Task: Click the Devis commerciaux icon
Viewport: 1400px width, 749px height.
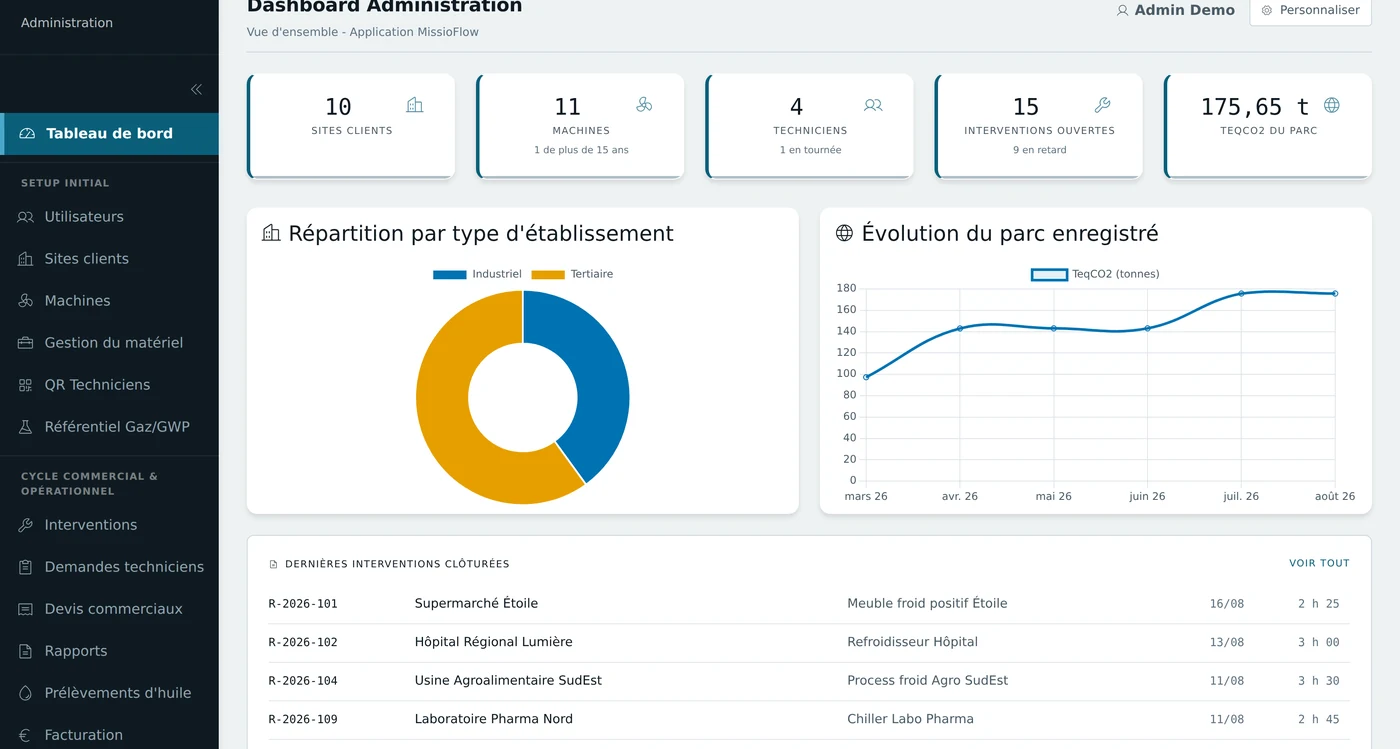Action: 26,609
